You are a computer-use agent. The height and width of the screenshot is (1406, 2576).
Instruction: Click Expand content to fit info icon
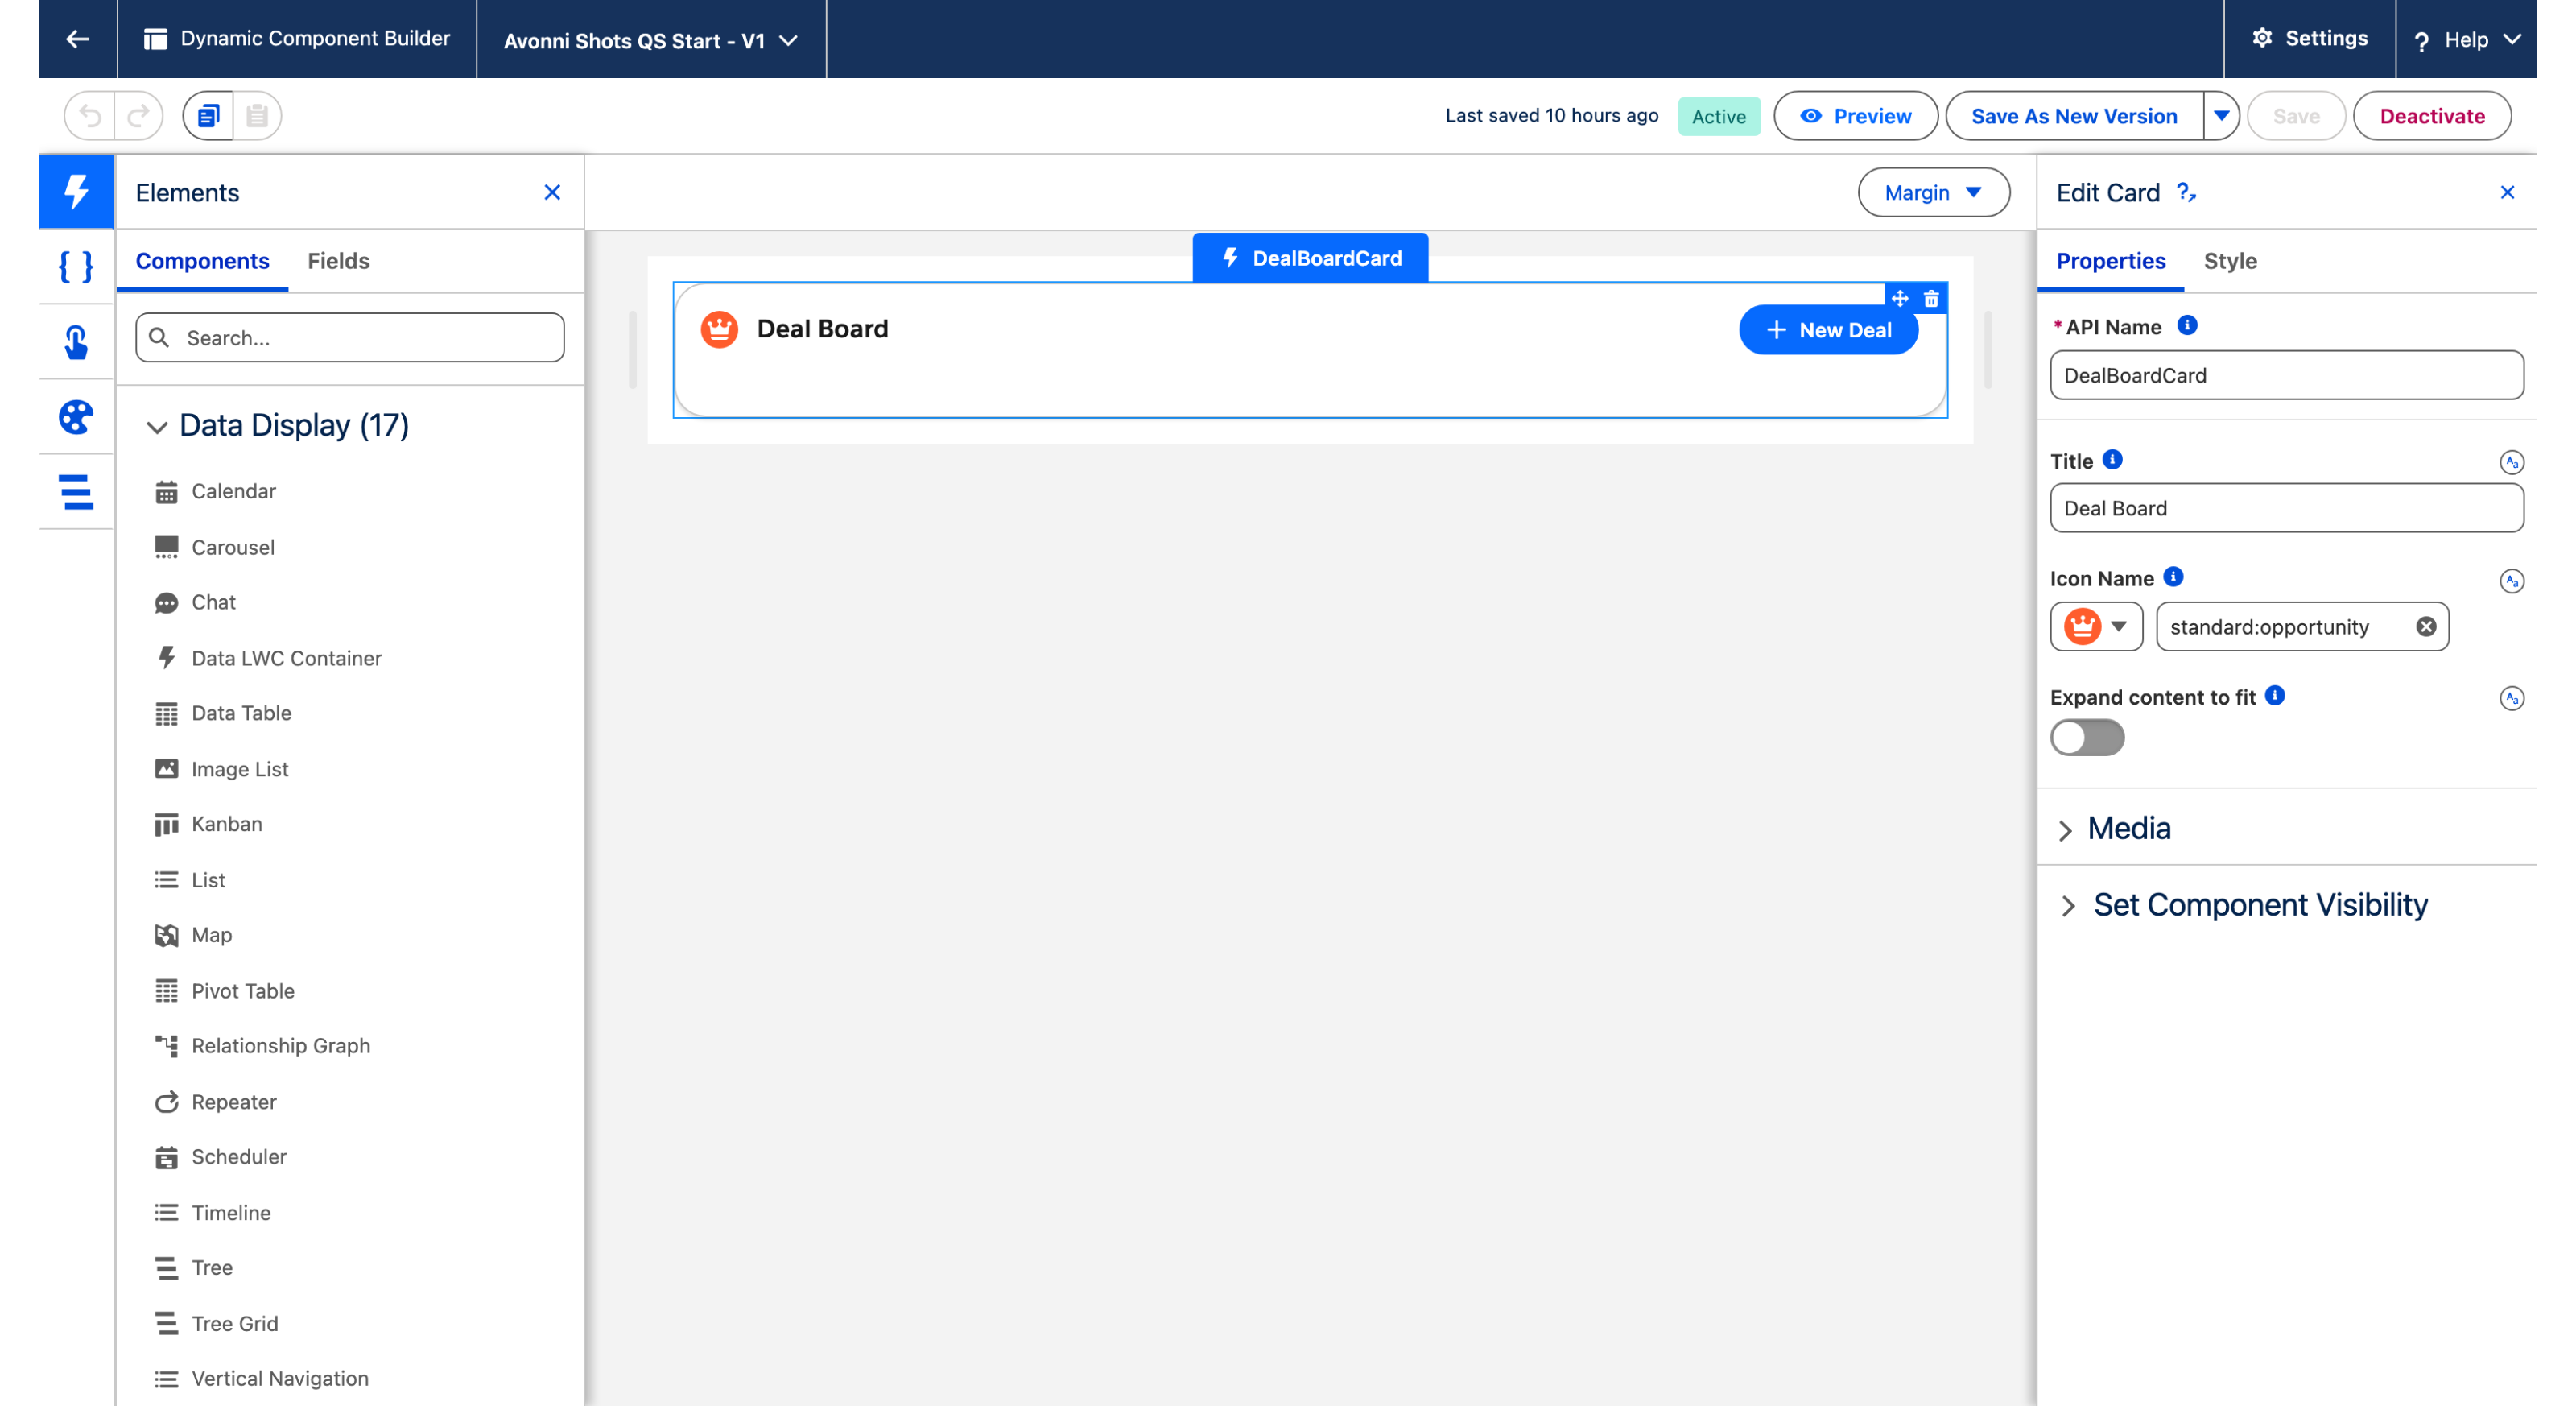pyautogui.click(x=2275, y=695)
